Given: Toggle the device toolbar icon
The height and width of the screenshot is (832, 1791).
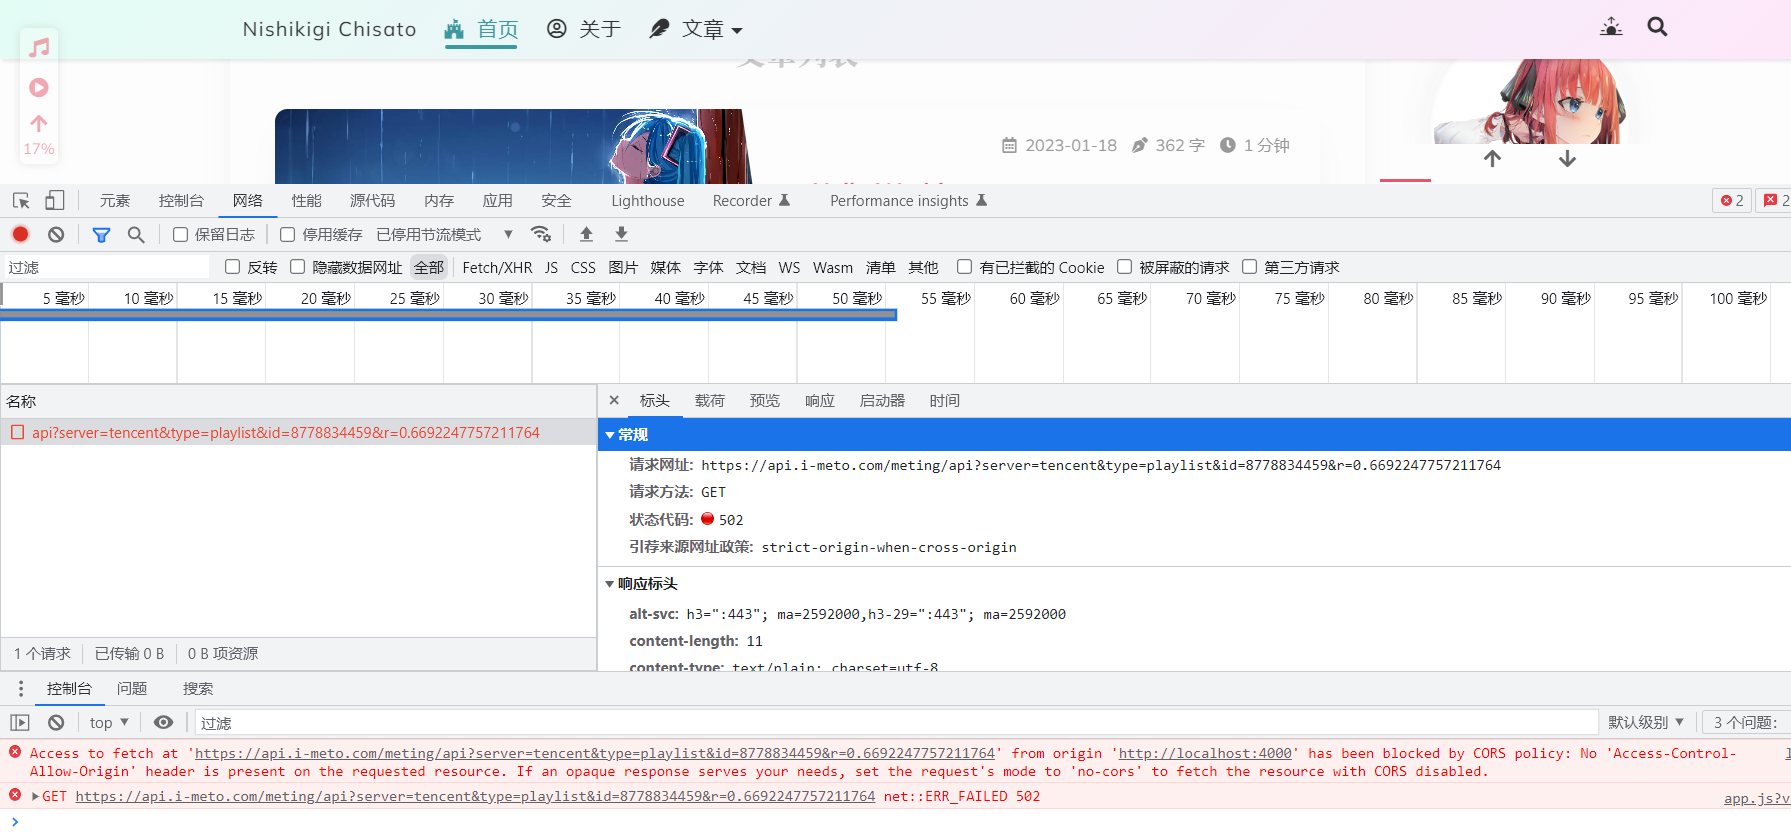Looking at the screenshot, I should [x=55, y=201].
